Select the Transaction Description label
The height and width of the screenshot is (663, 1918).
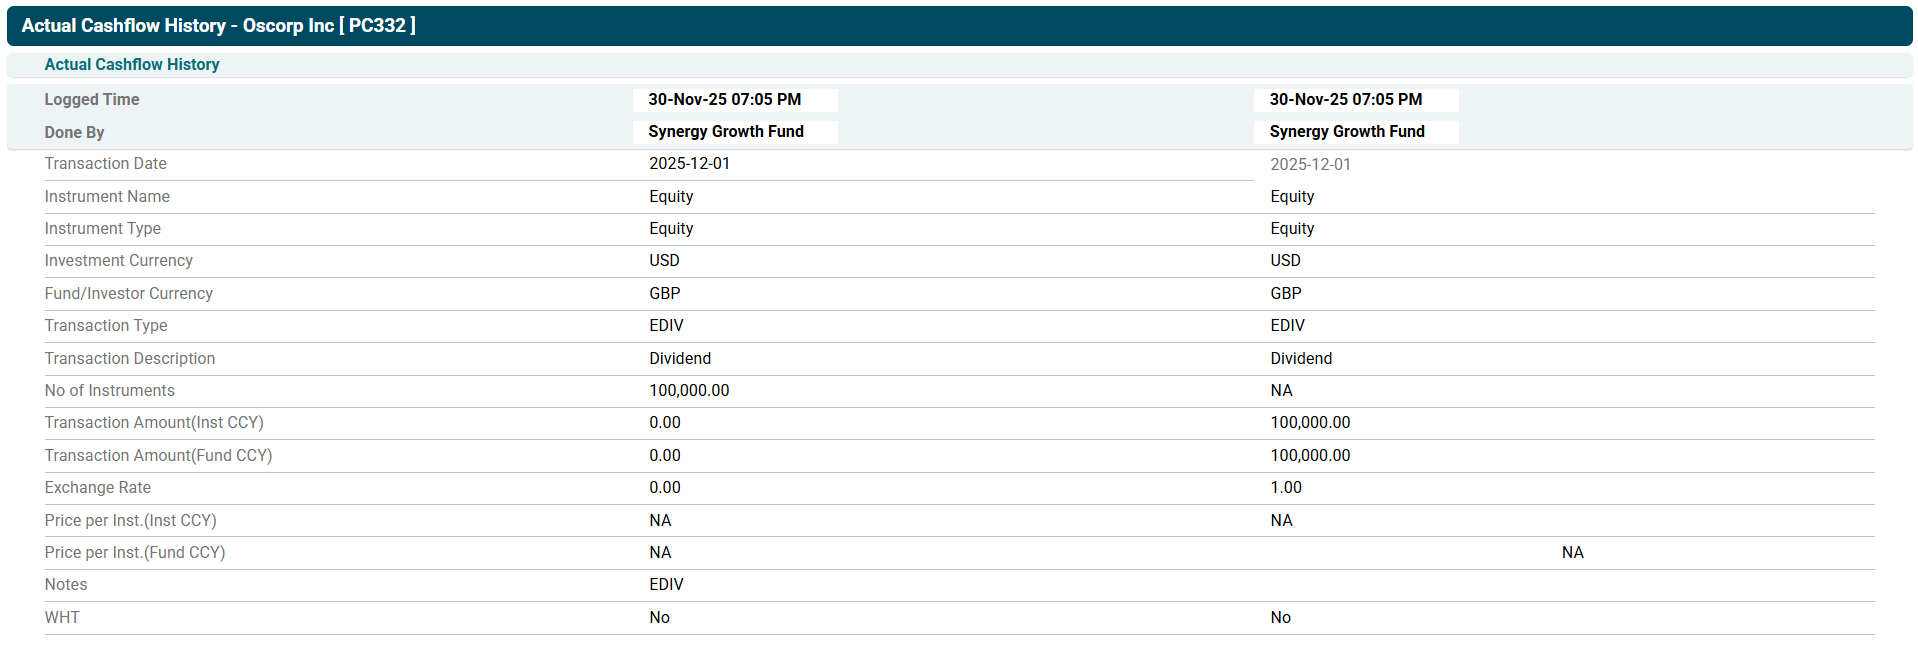click(129, 359)
